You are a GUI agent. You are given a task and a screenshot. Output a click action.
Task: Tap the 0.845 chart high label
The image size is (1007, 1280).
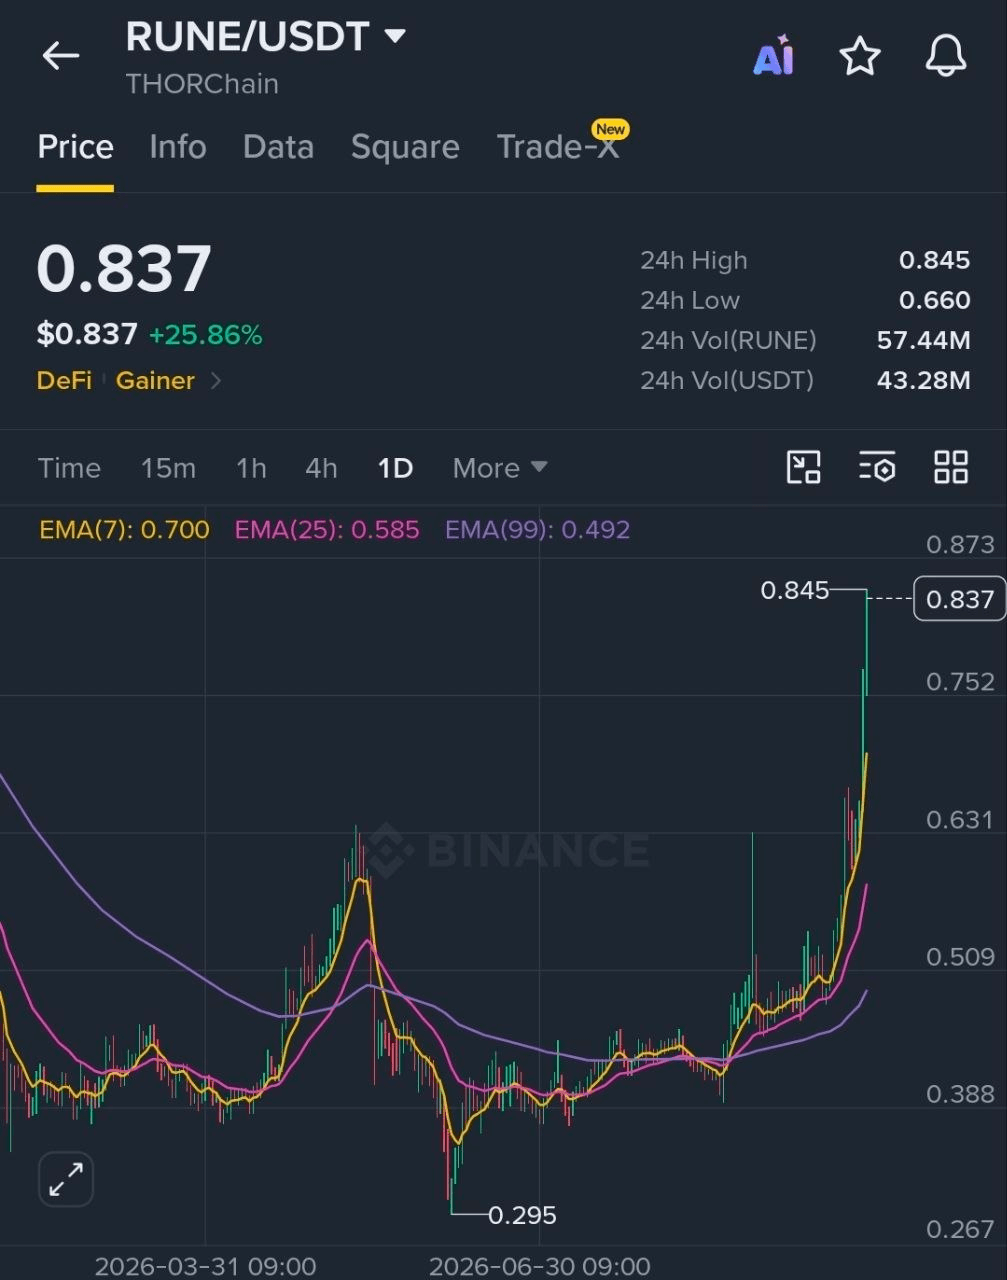795,590
